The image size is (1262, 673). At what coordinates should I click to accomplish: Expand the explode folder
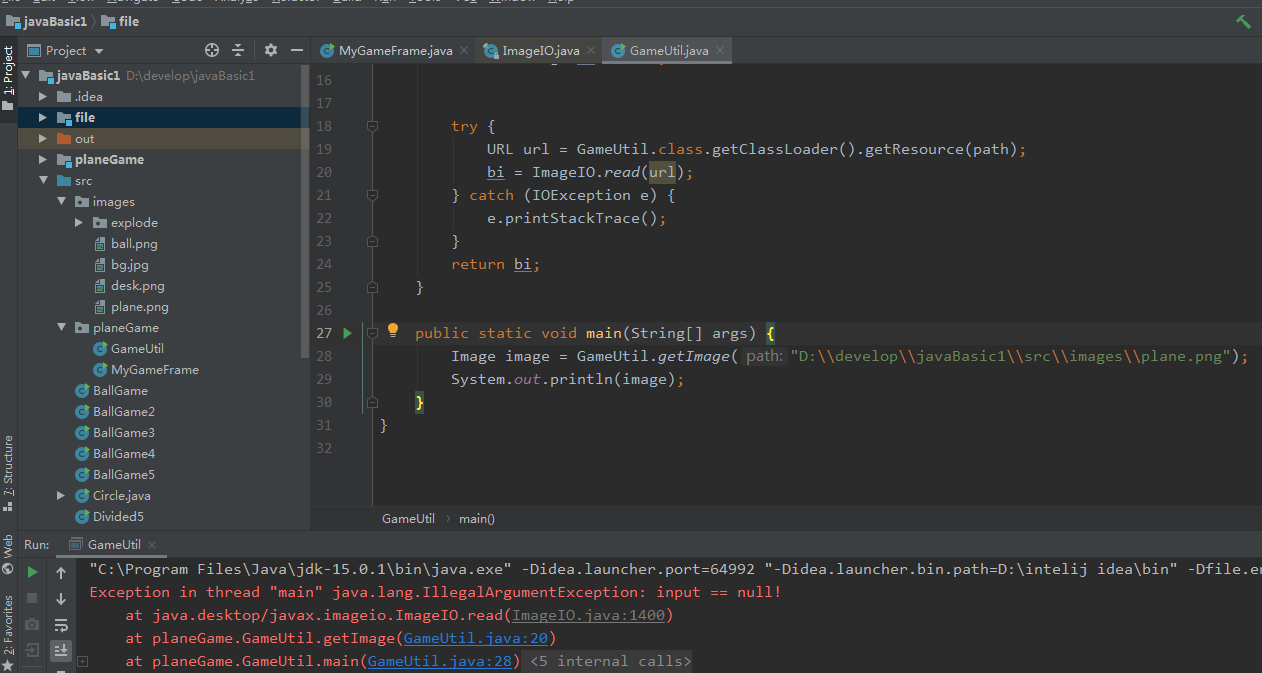click(79, 222)
